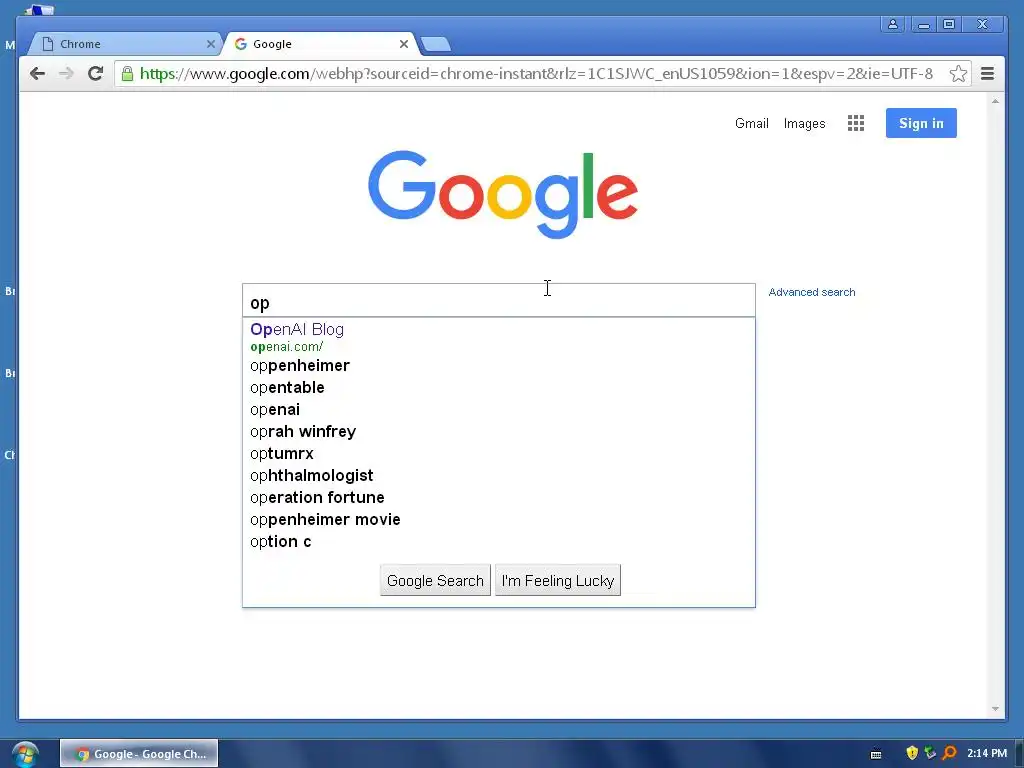Choose the optumrx suggestion

(x=499, y=453)
